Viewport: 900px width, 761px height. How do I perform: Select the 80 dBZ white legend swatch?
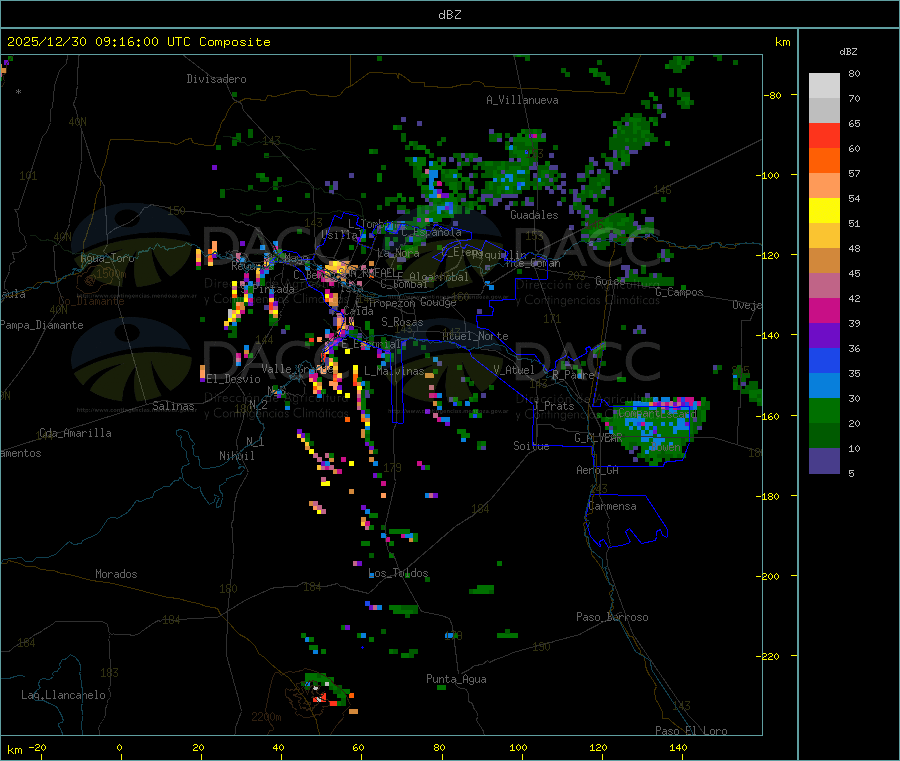tap(824, 86)
